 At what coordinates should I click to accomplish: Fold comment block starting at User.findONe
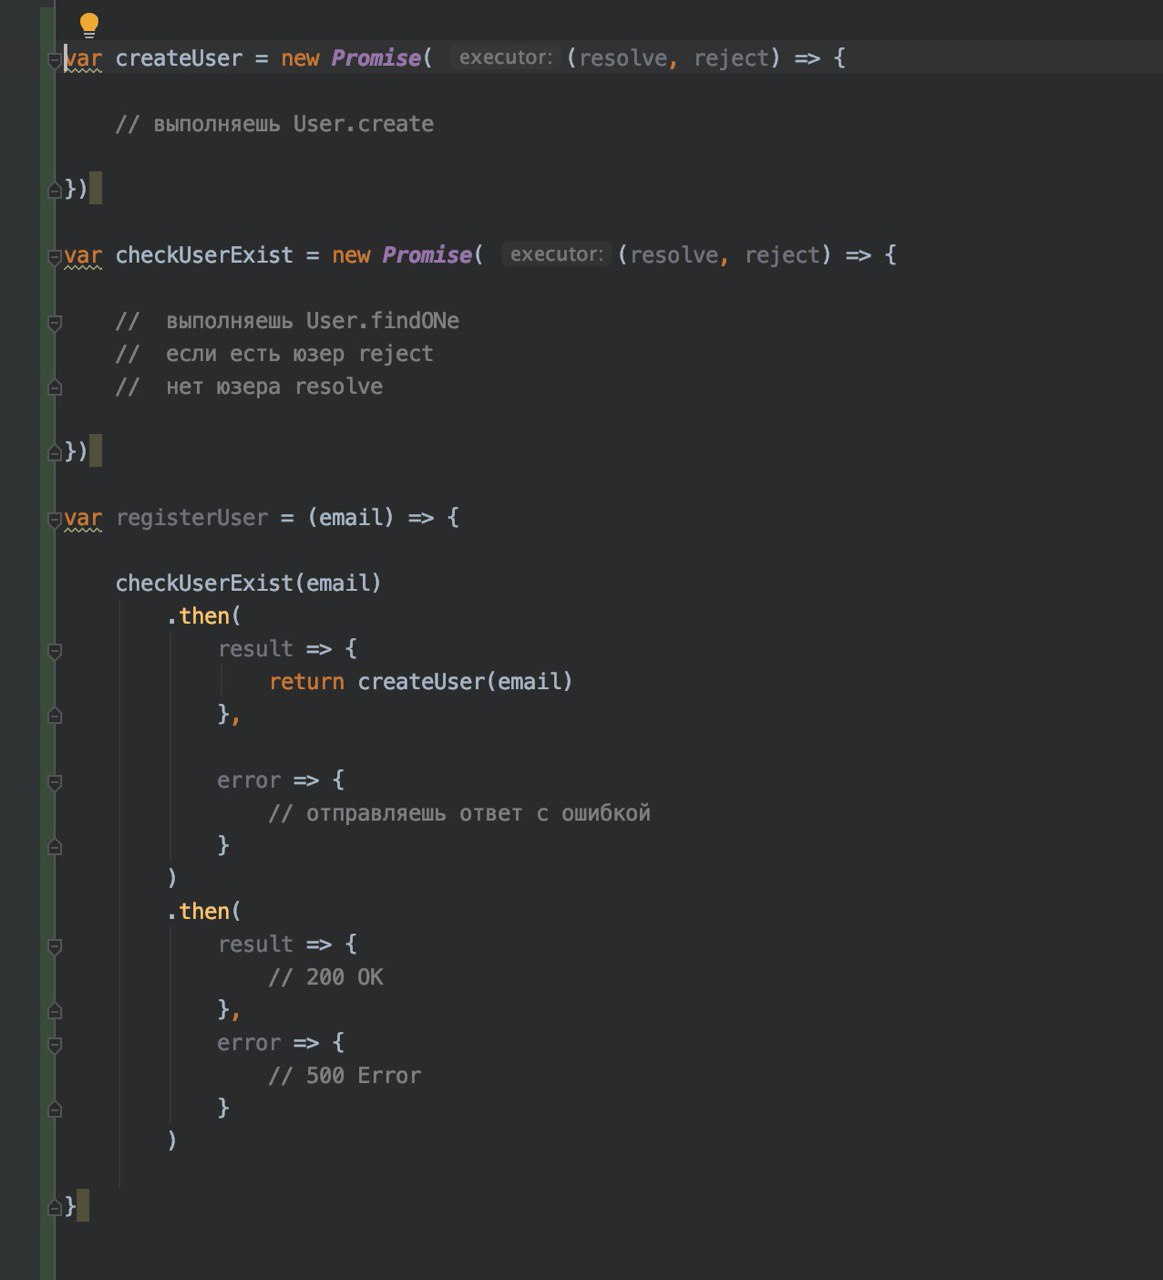tap(55, 323)
